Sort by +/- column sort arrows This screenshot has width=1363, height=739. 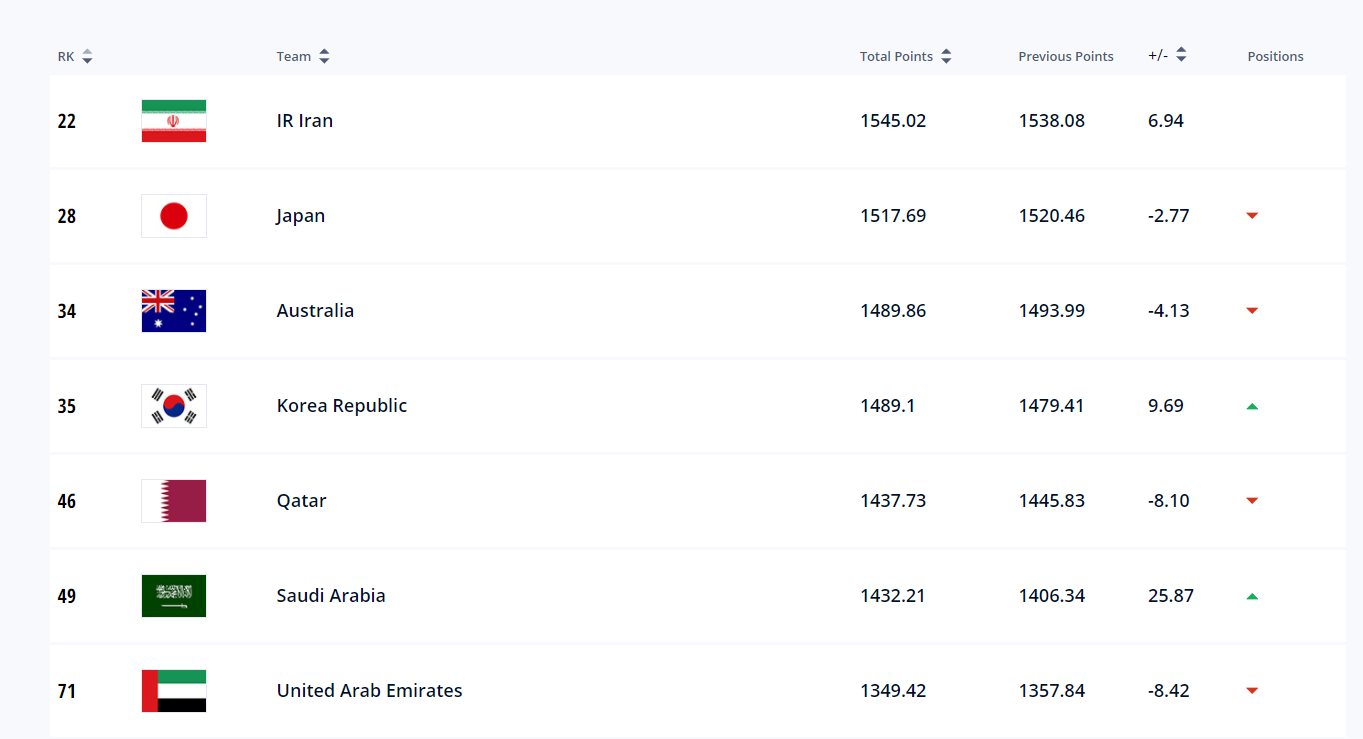[1181, 56]
